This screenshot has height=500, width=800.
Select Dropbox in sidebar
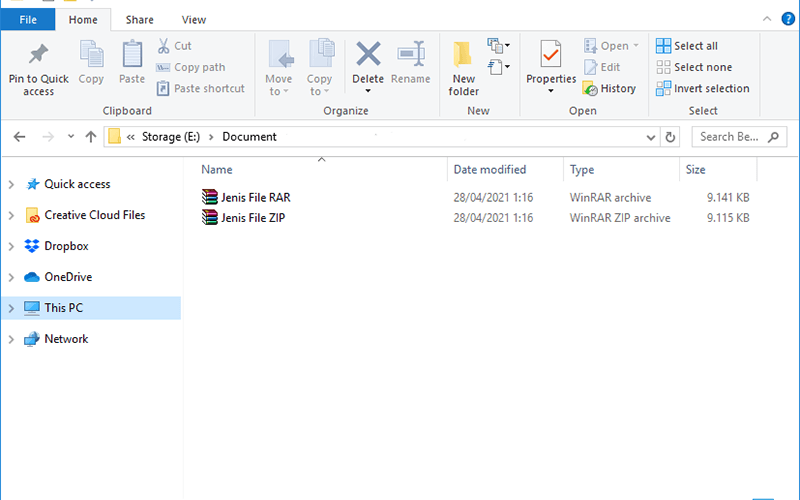[x=66, y=246]
